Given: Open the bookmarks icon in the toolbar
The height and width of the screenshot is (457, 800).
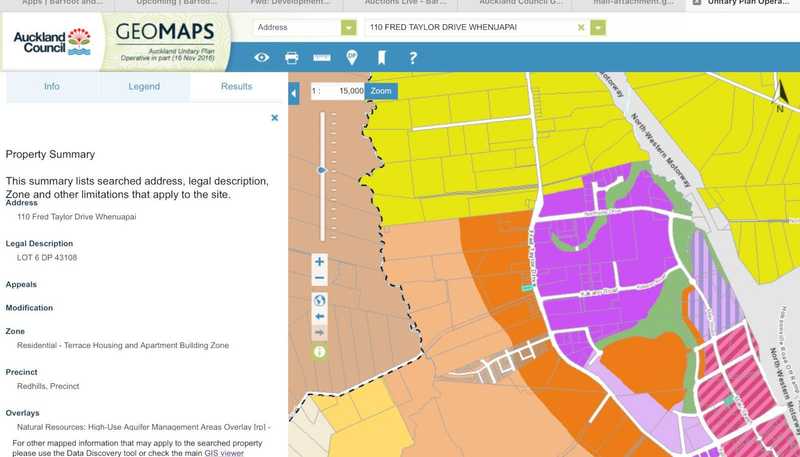Looking at the screenshot, I should 382,58.
